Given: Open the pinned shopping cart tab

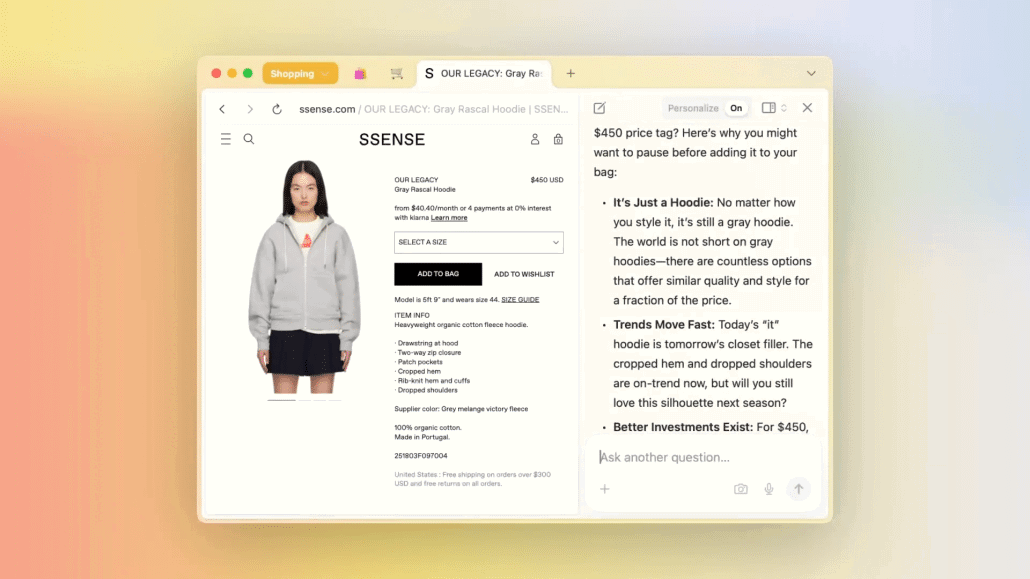Looking at the screenshot, I should 397,74.
